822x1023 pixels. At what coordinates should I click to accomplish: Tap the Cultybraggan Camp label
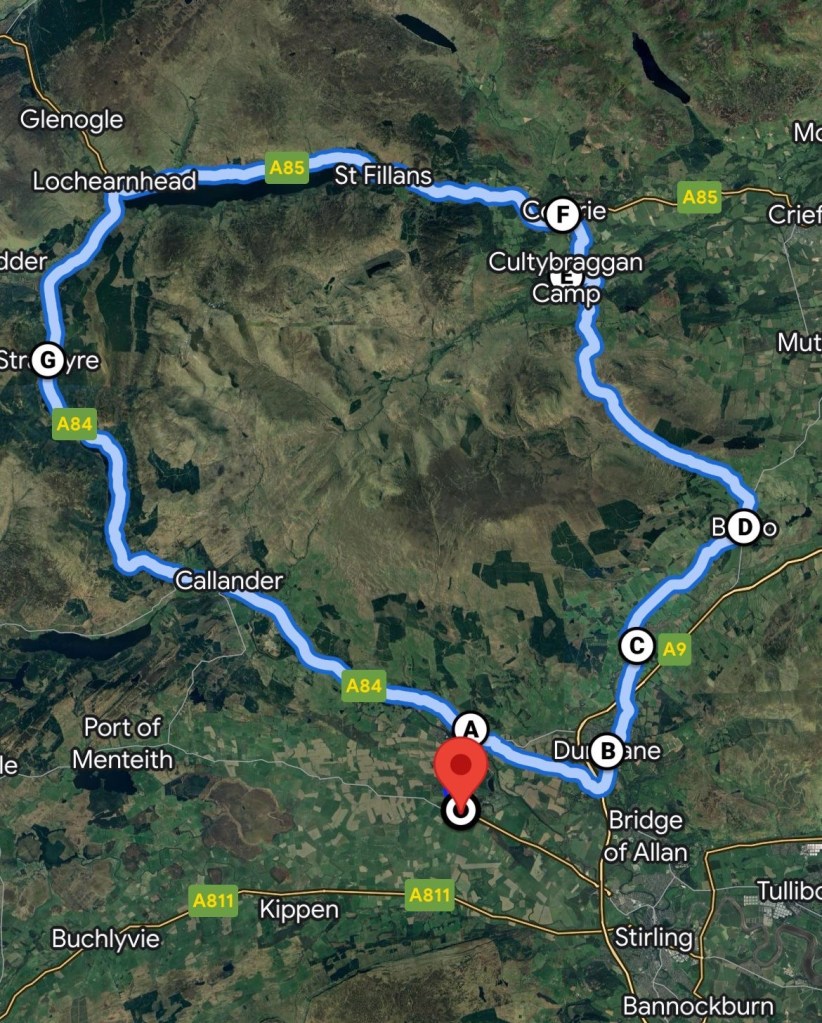click(566, 278)
